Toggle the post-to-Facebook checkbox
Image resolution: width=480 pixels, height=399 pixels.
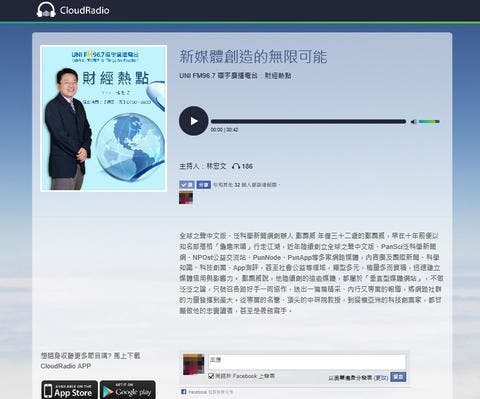point(211,376)
